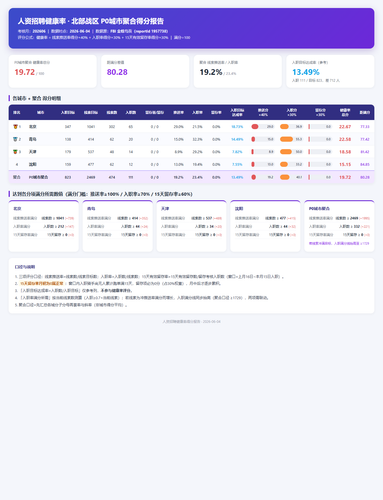Click the footer text dated 2026-06-04
This screenshot has height=500, width=383.
pos(191,322)
